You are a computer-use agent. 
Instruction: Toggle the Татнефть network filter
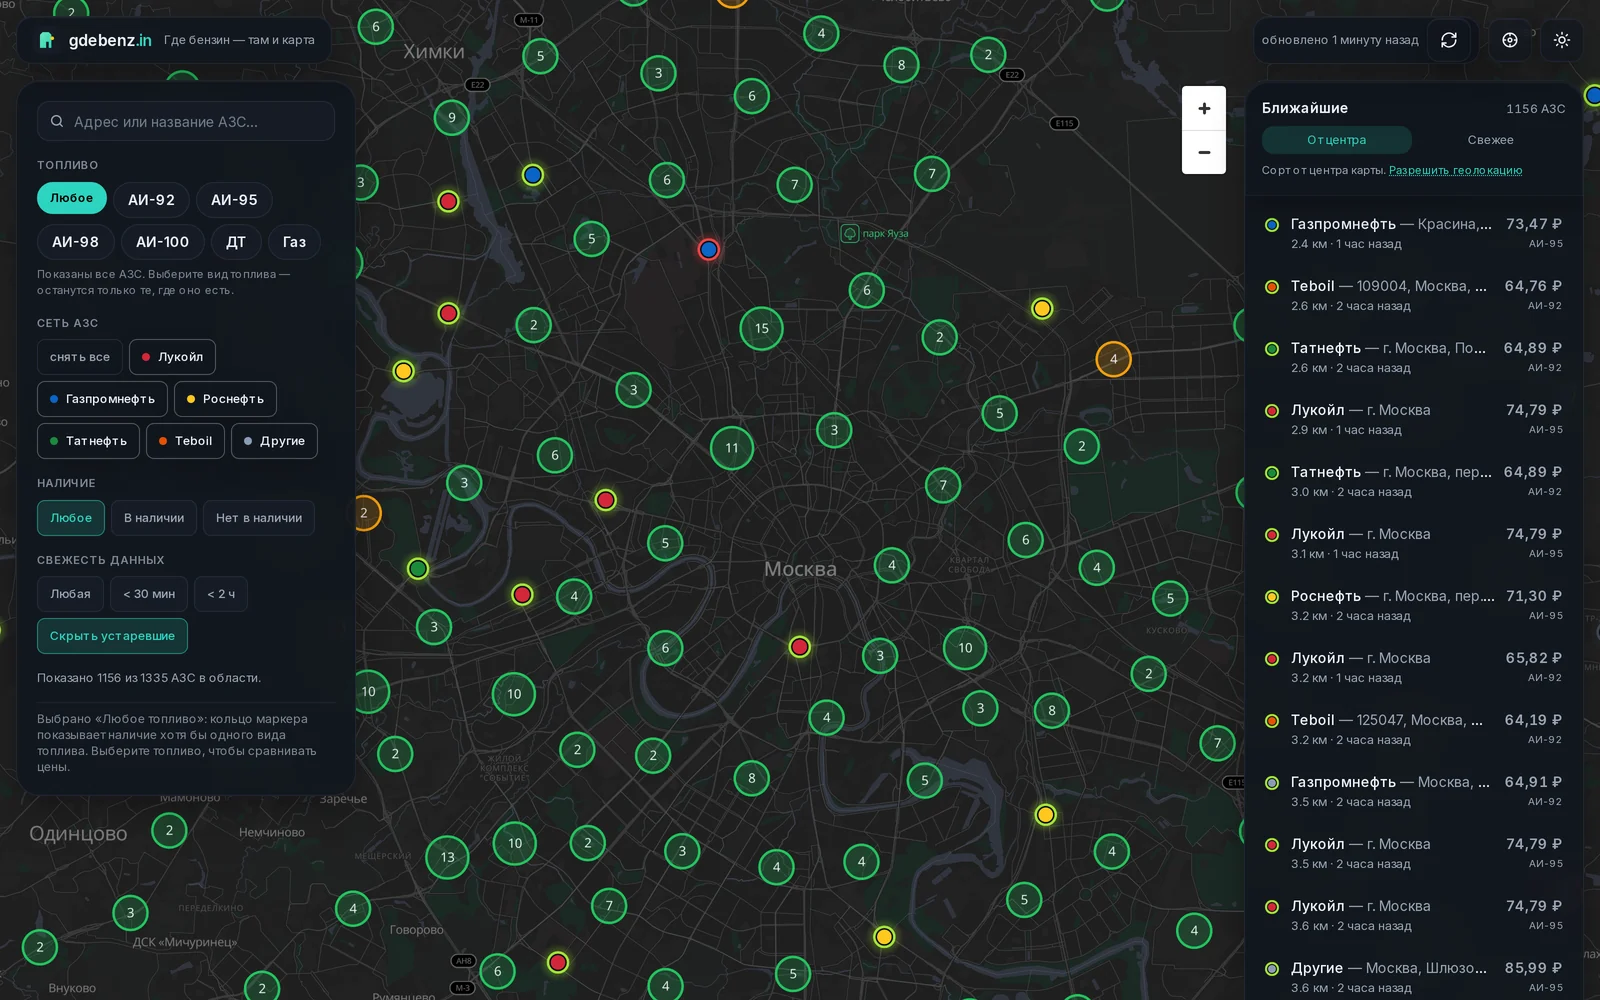tap(88, 441)
